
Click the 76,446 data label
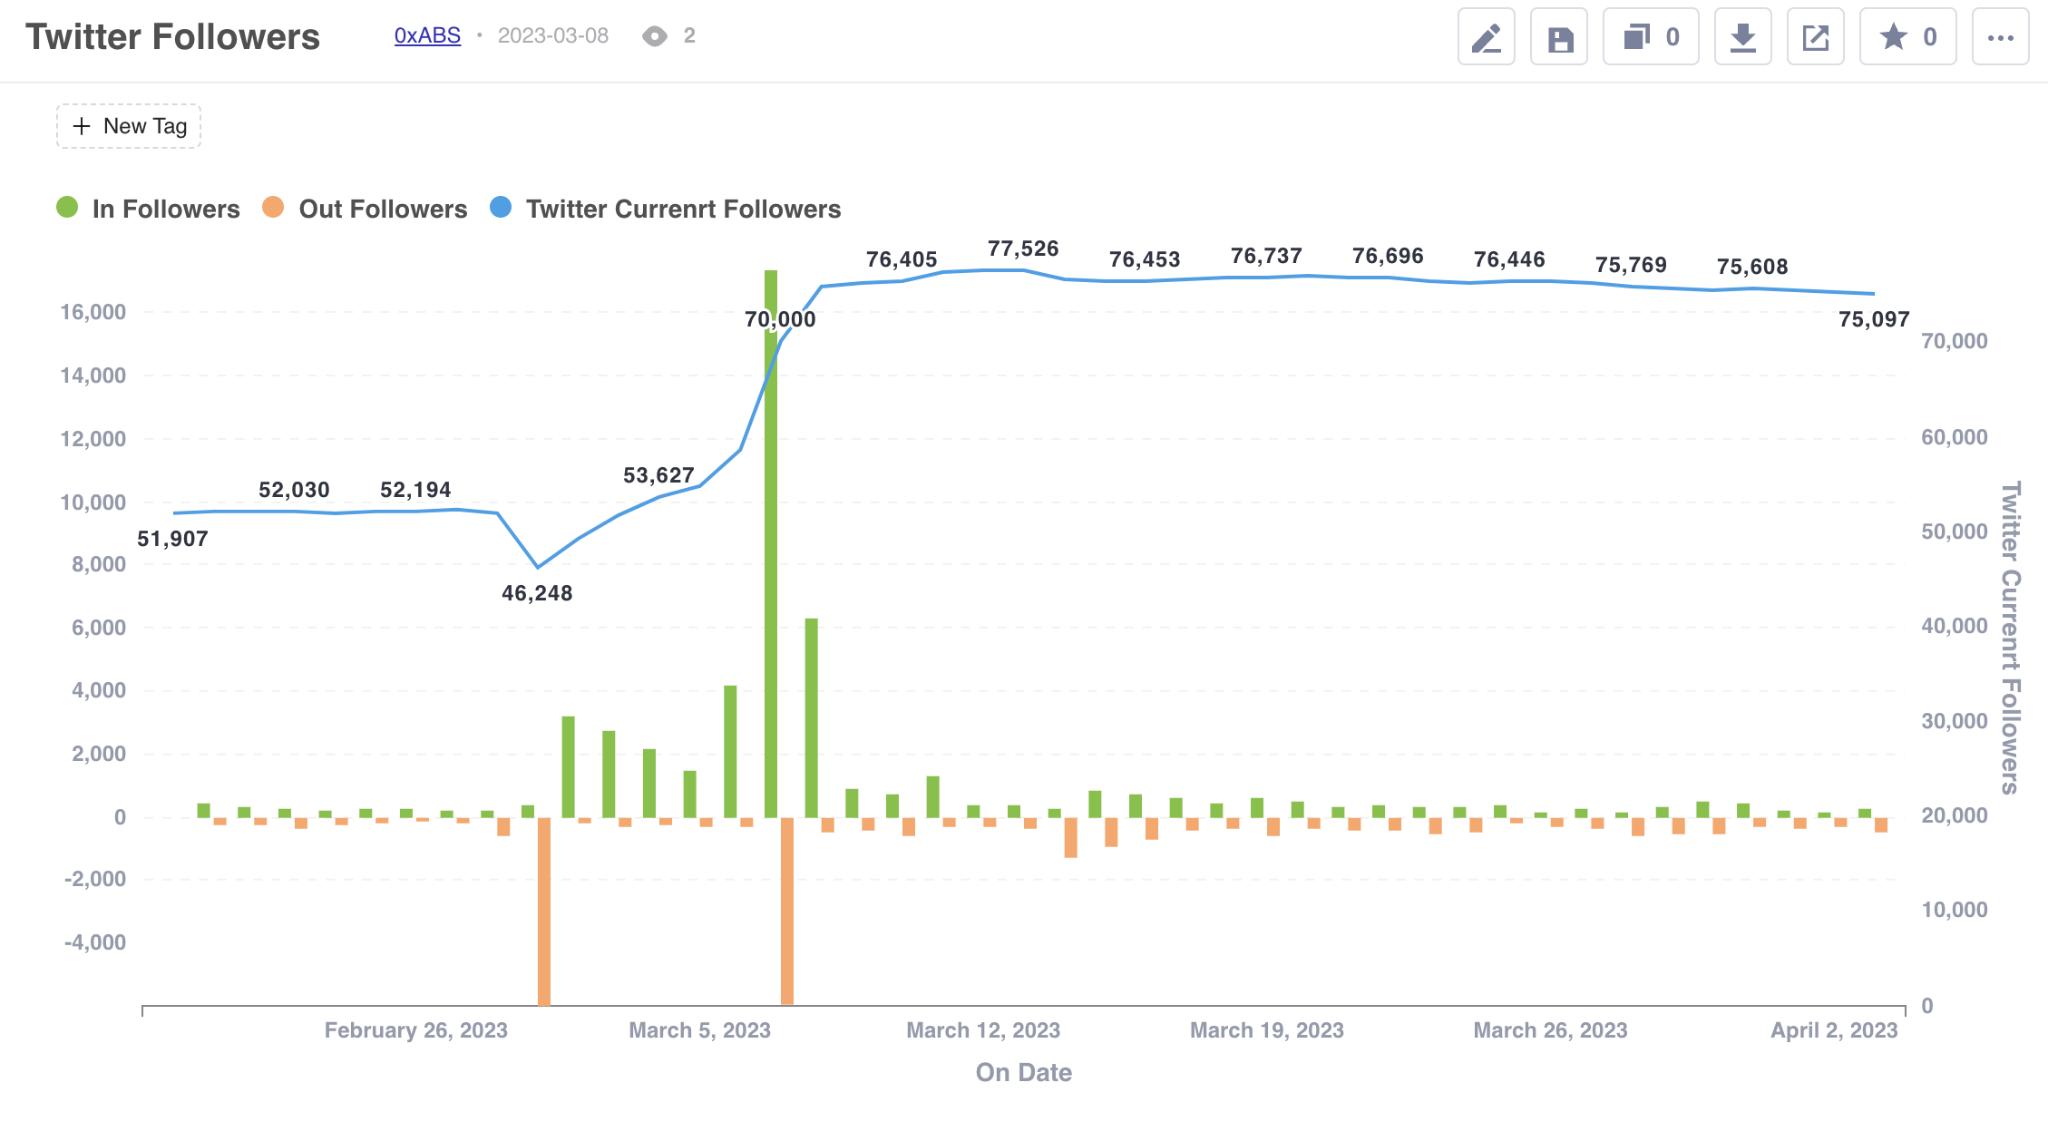click(1509, 260)
